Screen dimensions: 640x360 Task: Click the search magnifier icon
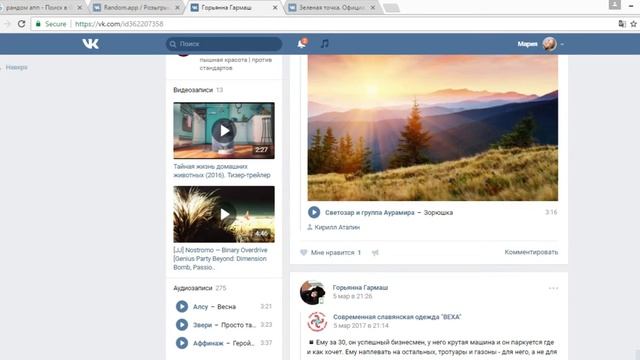(x=173, y=44)
